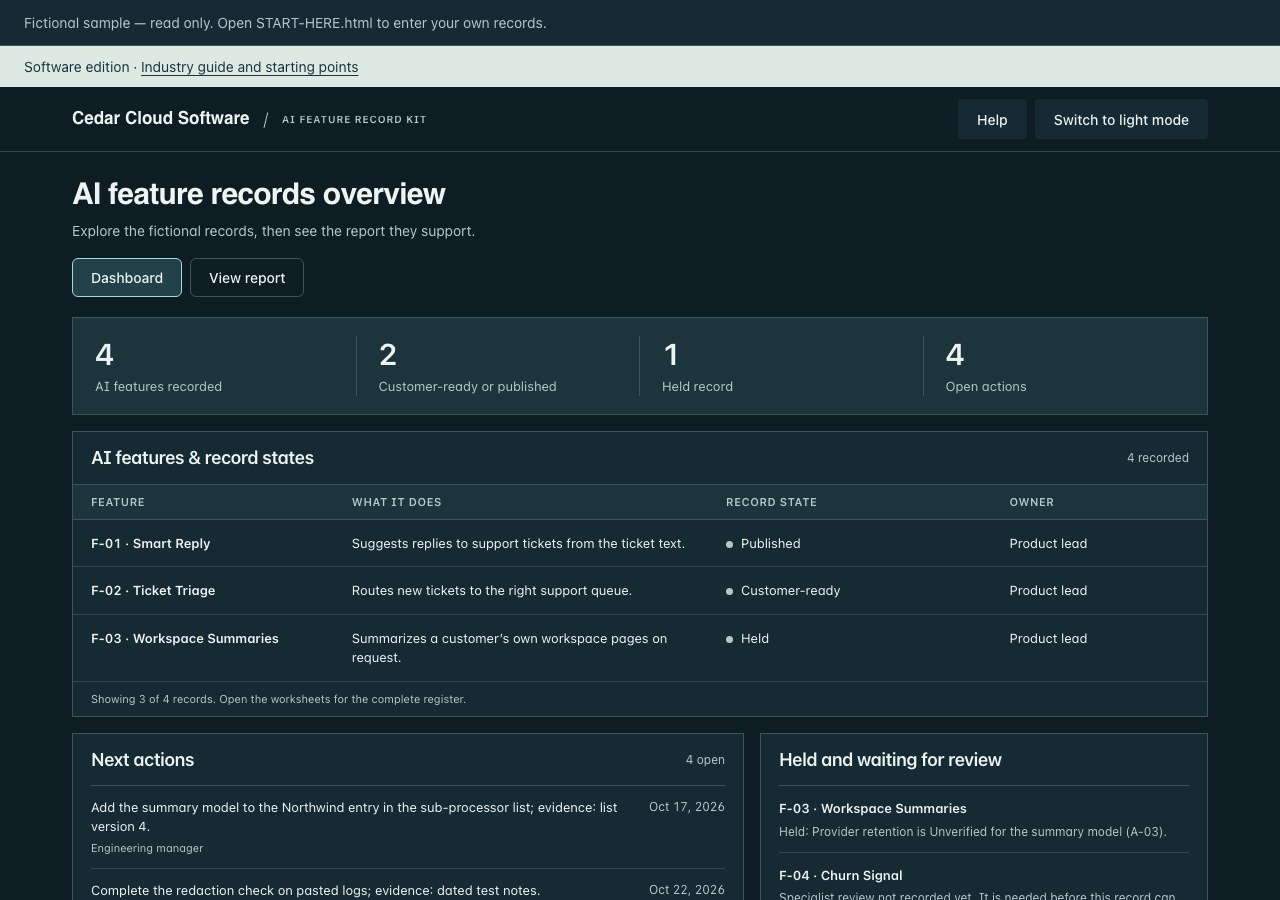This screenshot has width=1280, height=900.
Task: Click the '4 open' count label
Action: [x=705, y=760]
